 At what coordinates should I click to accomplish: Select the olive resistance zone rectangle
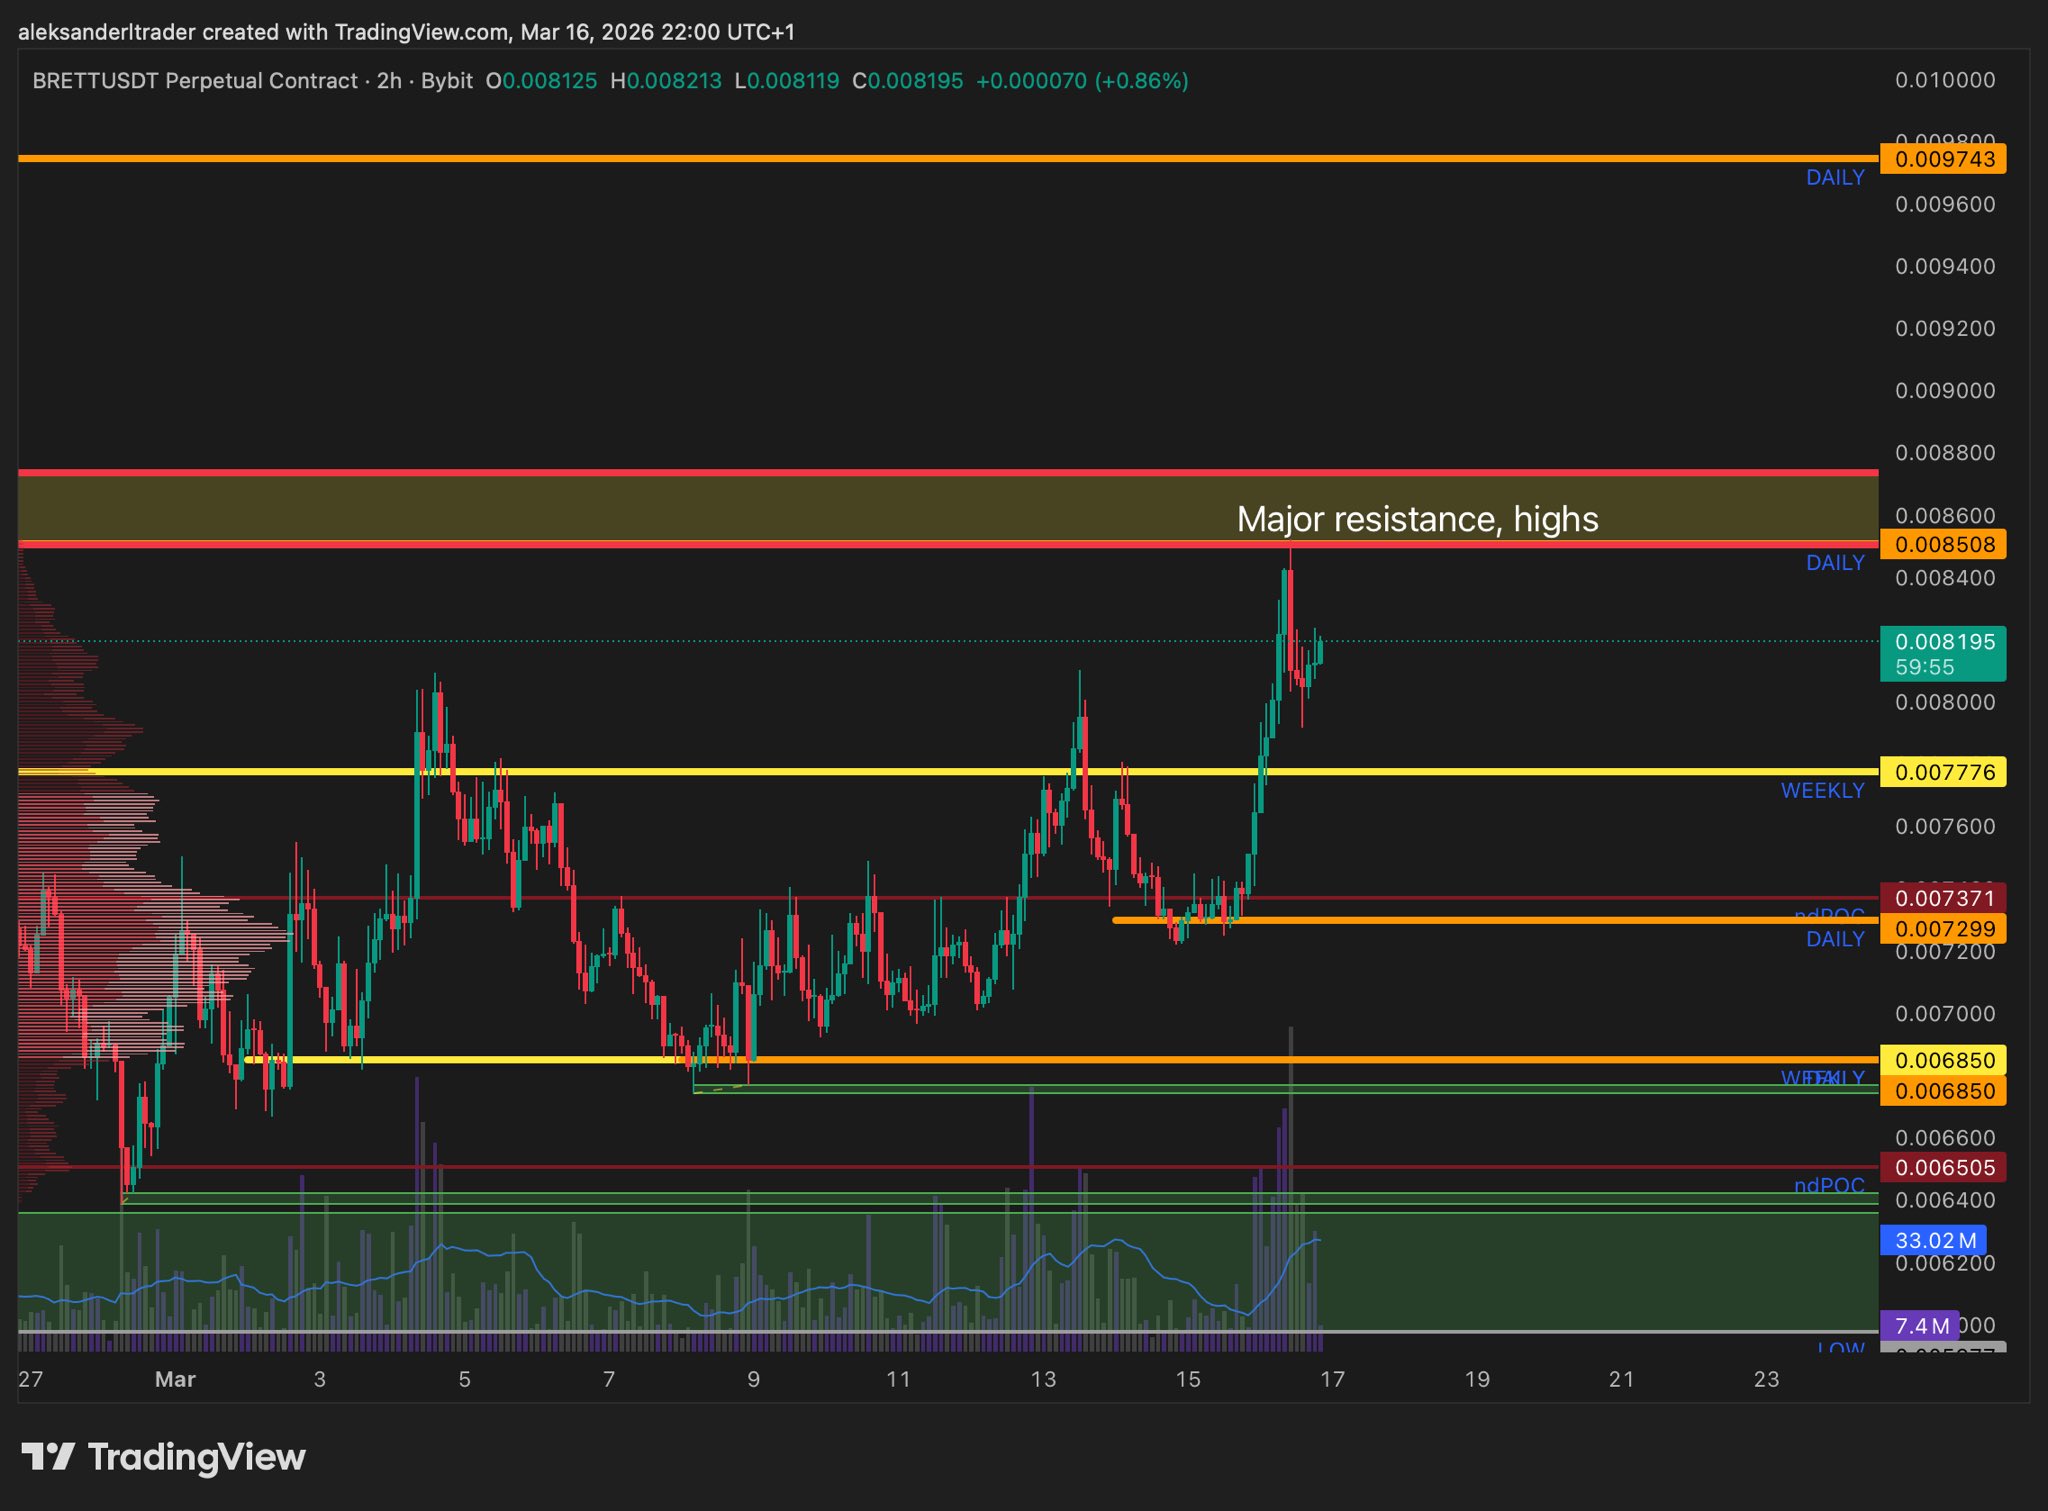click(700, 508)
